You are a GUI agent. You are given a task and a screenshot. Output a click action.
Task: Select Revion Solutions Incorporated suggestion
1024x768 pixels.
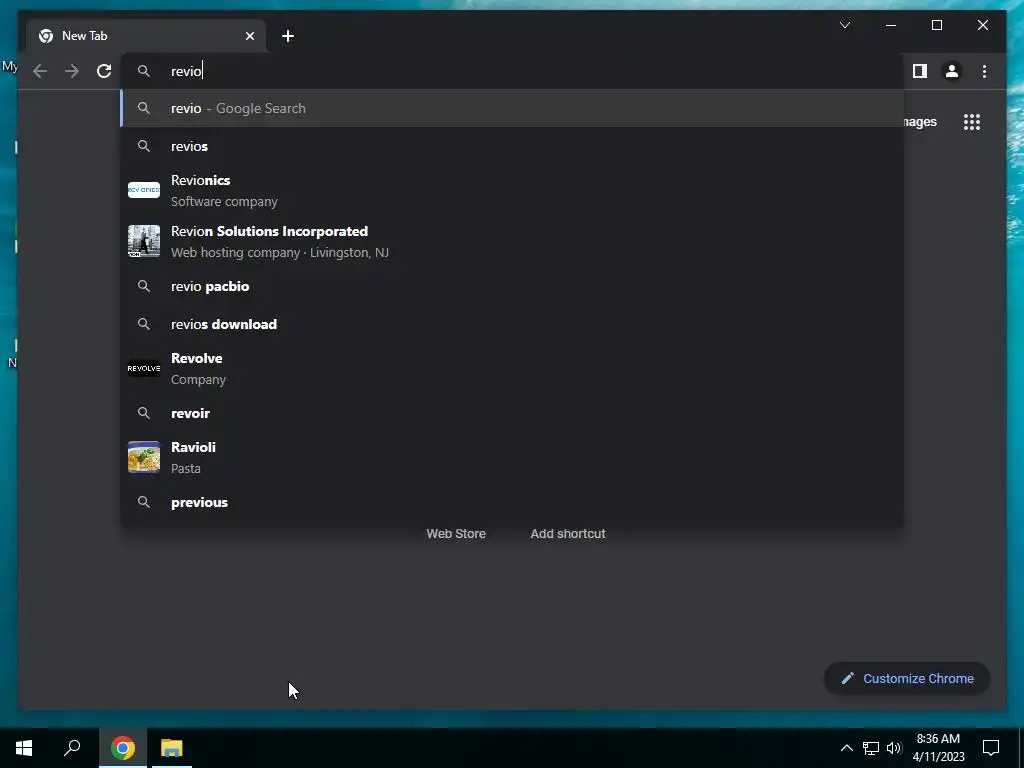pos(513,242)
